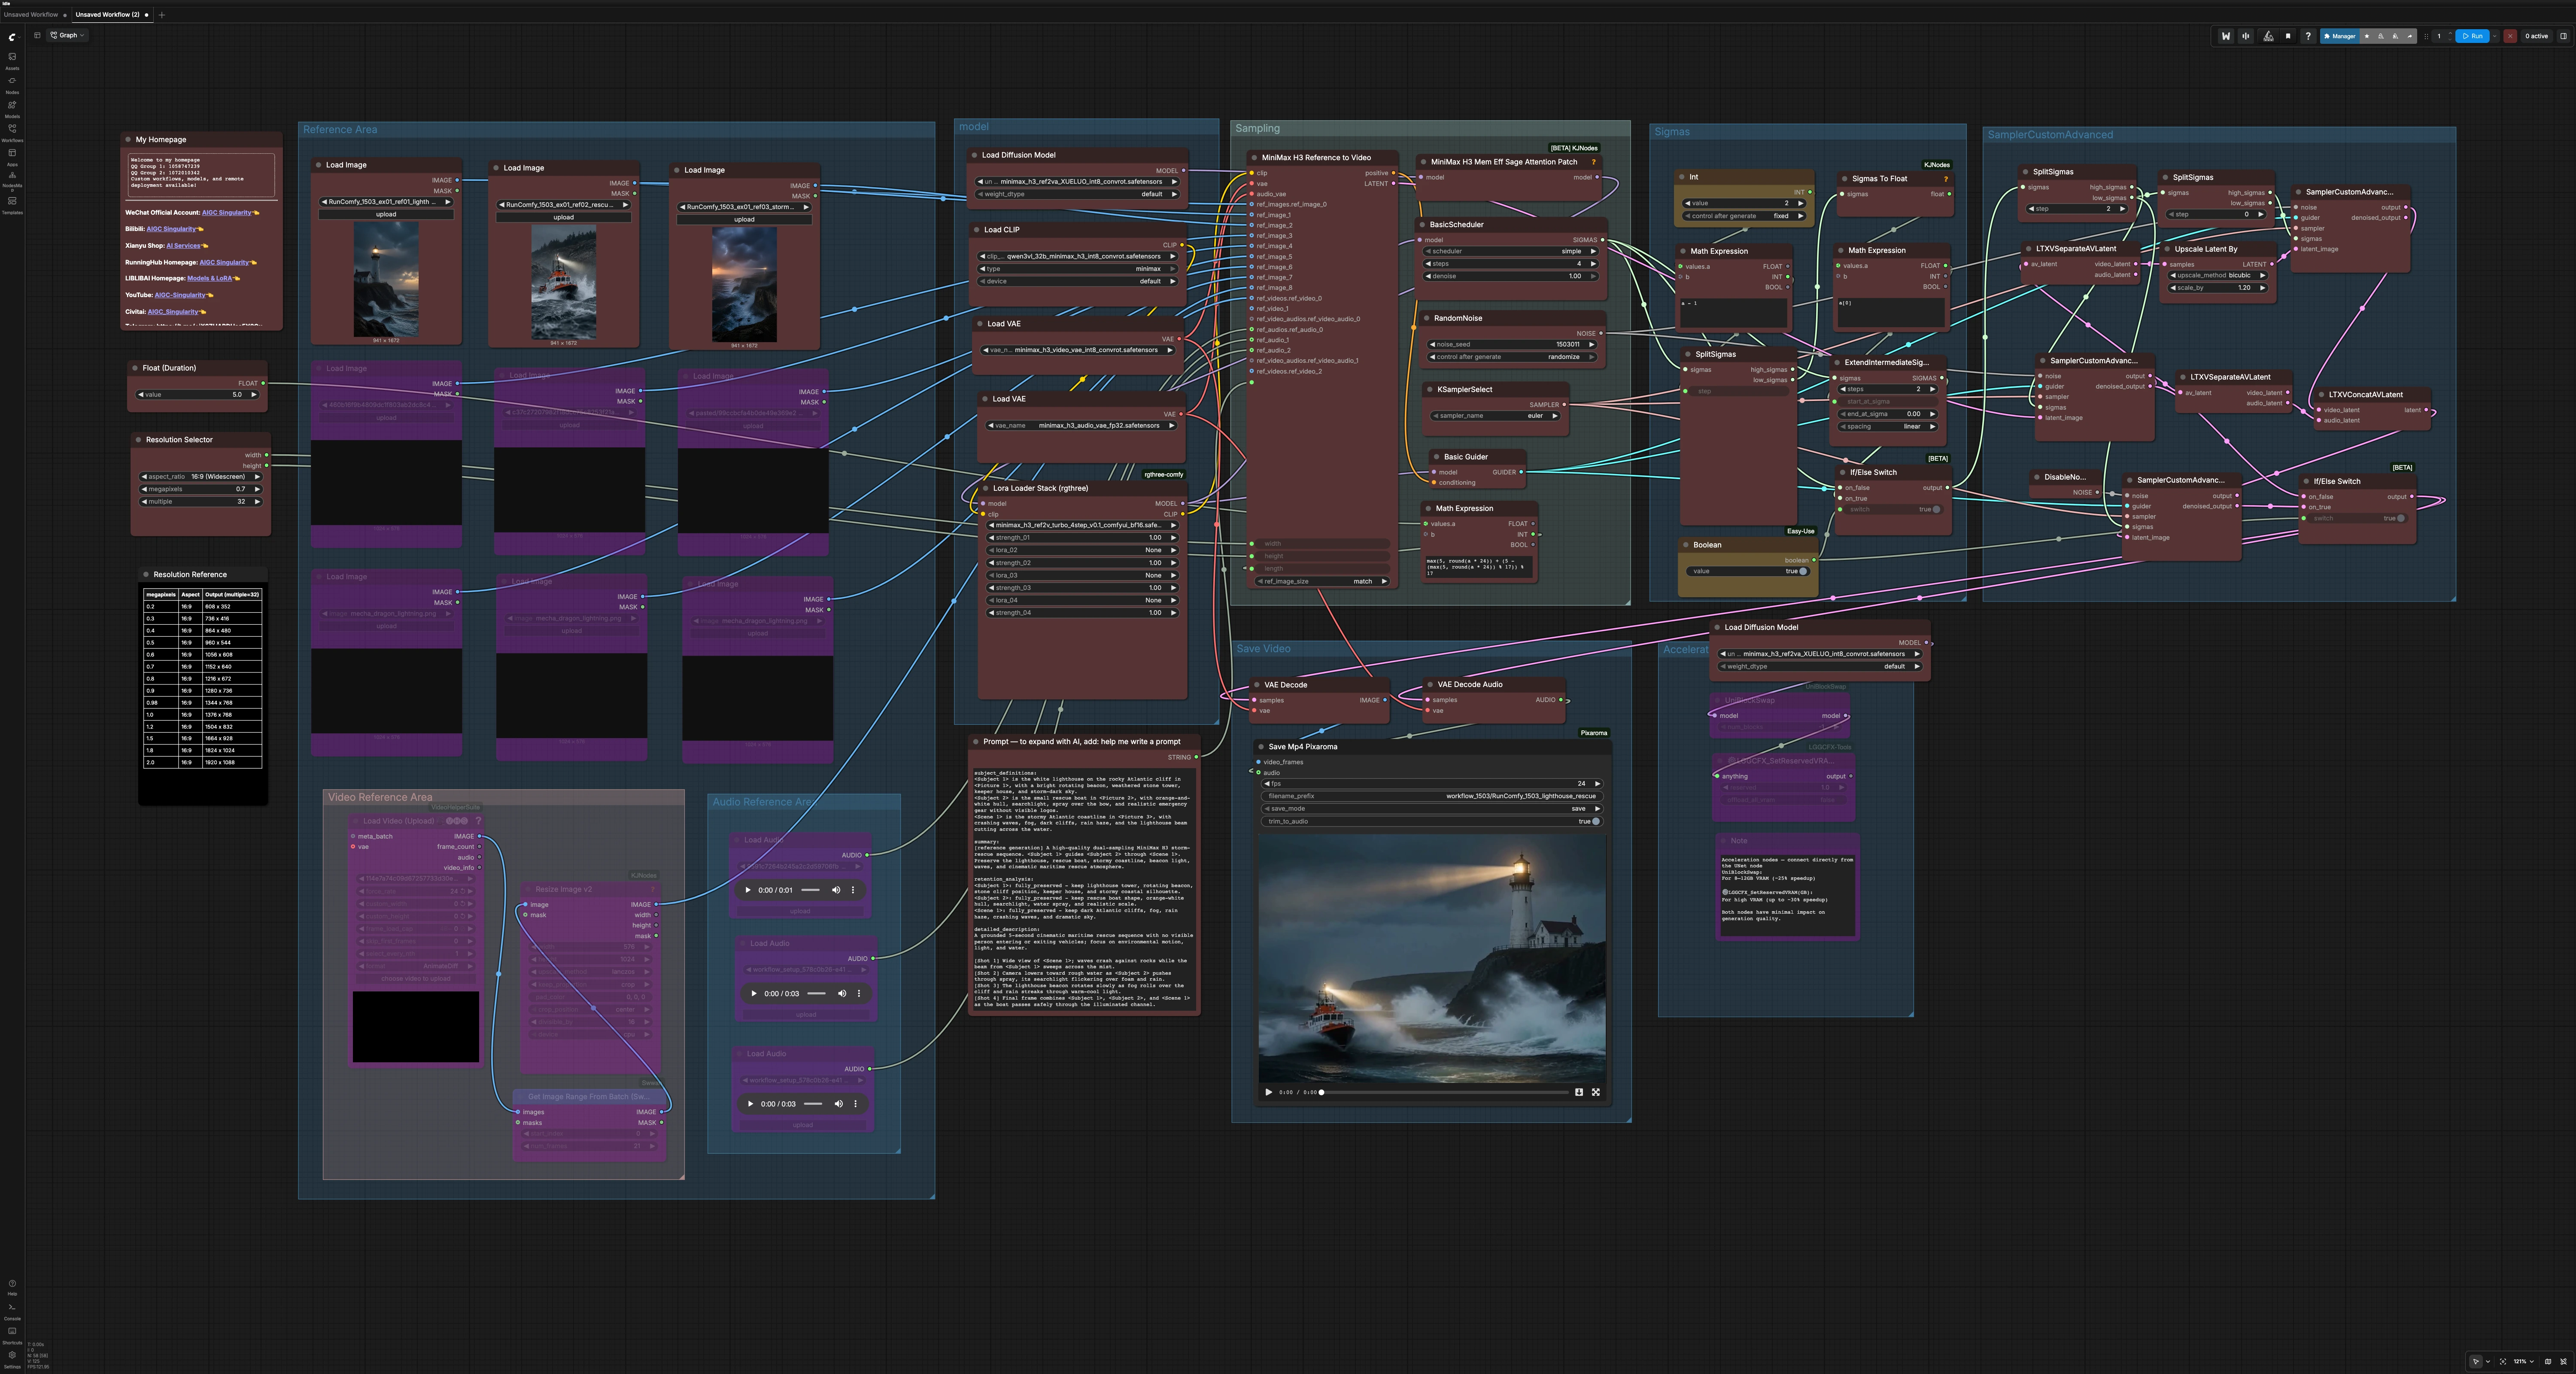Collapse the KSamplerSelect node
Screen dimensions: 2576x1374
click(1430, 390)
